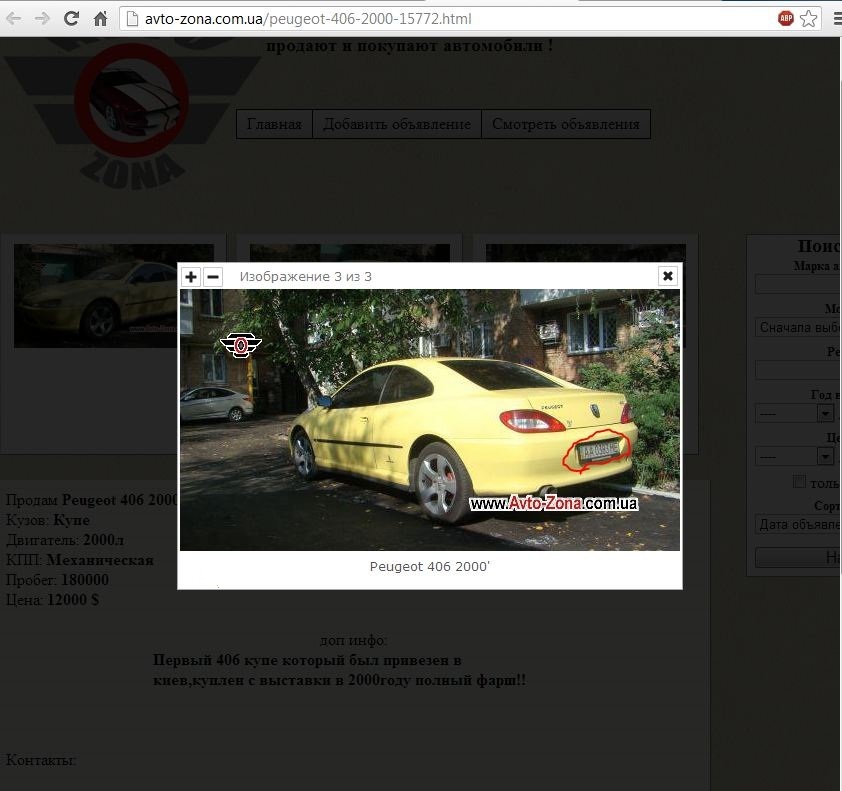842x791 pixels.
Task: Open the "Дата объявления" sort dropdown
Action: pyautogui.click(x=797, y=524)
